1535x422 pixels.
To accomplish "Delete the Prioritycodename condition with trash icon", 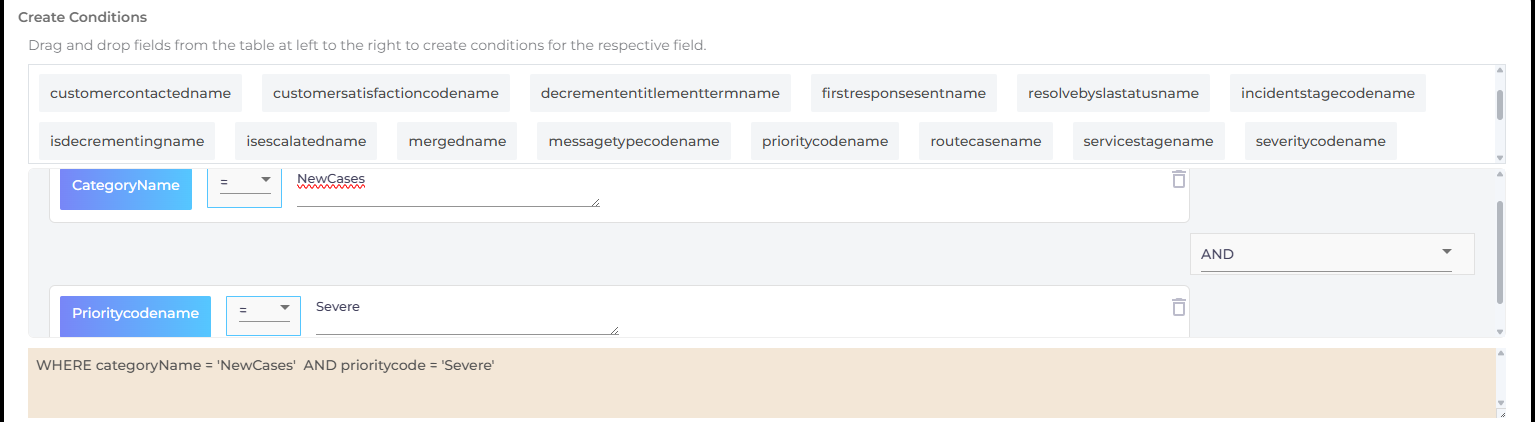I will click(1179, 307).
